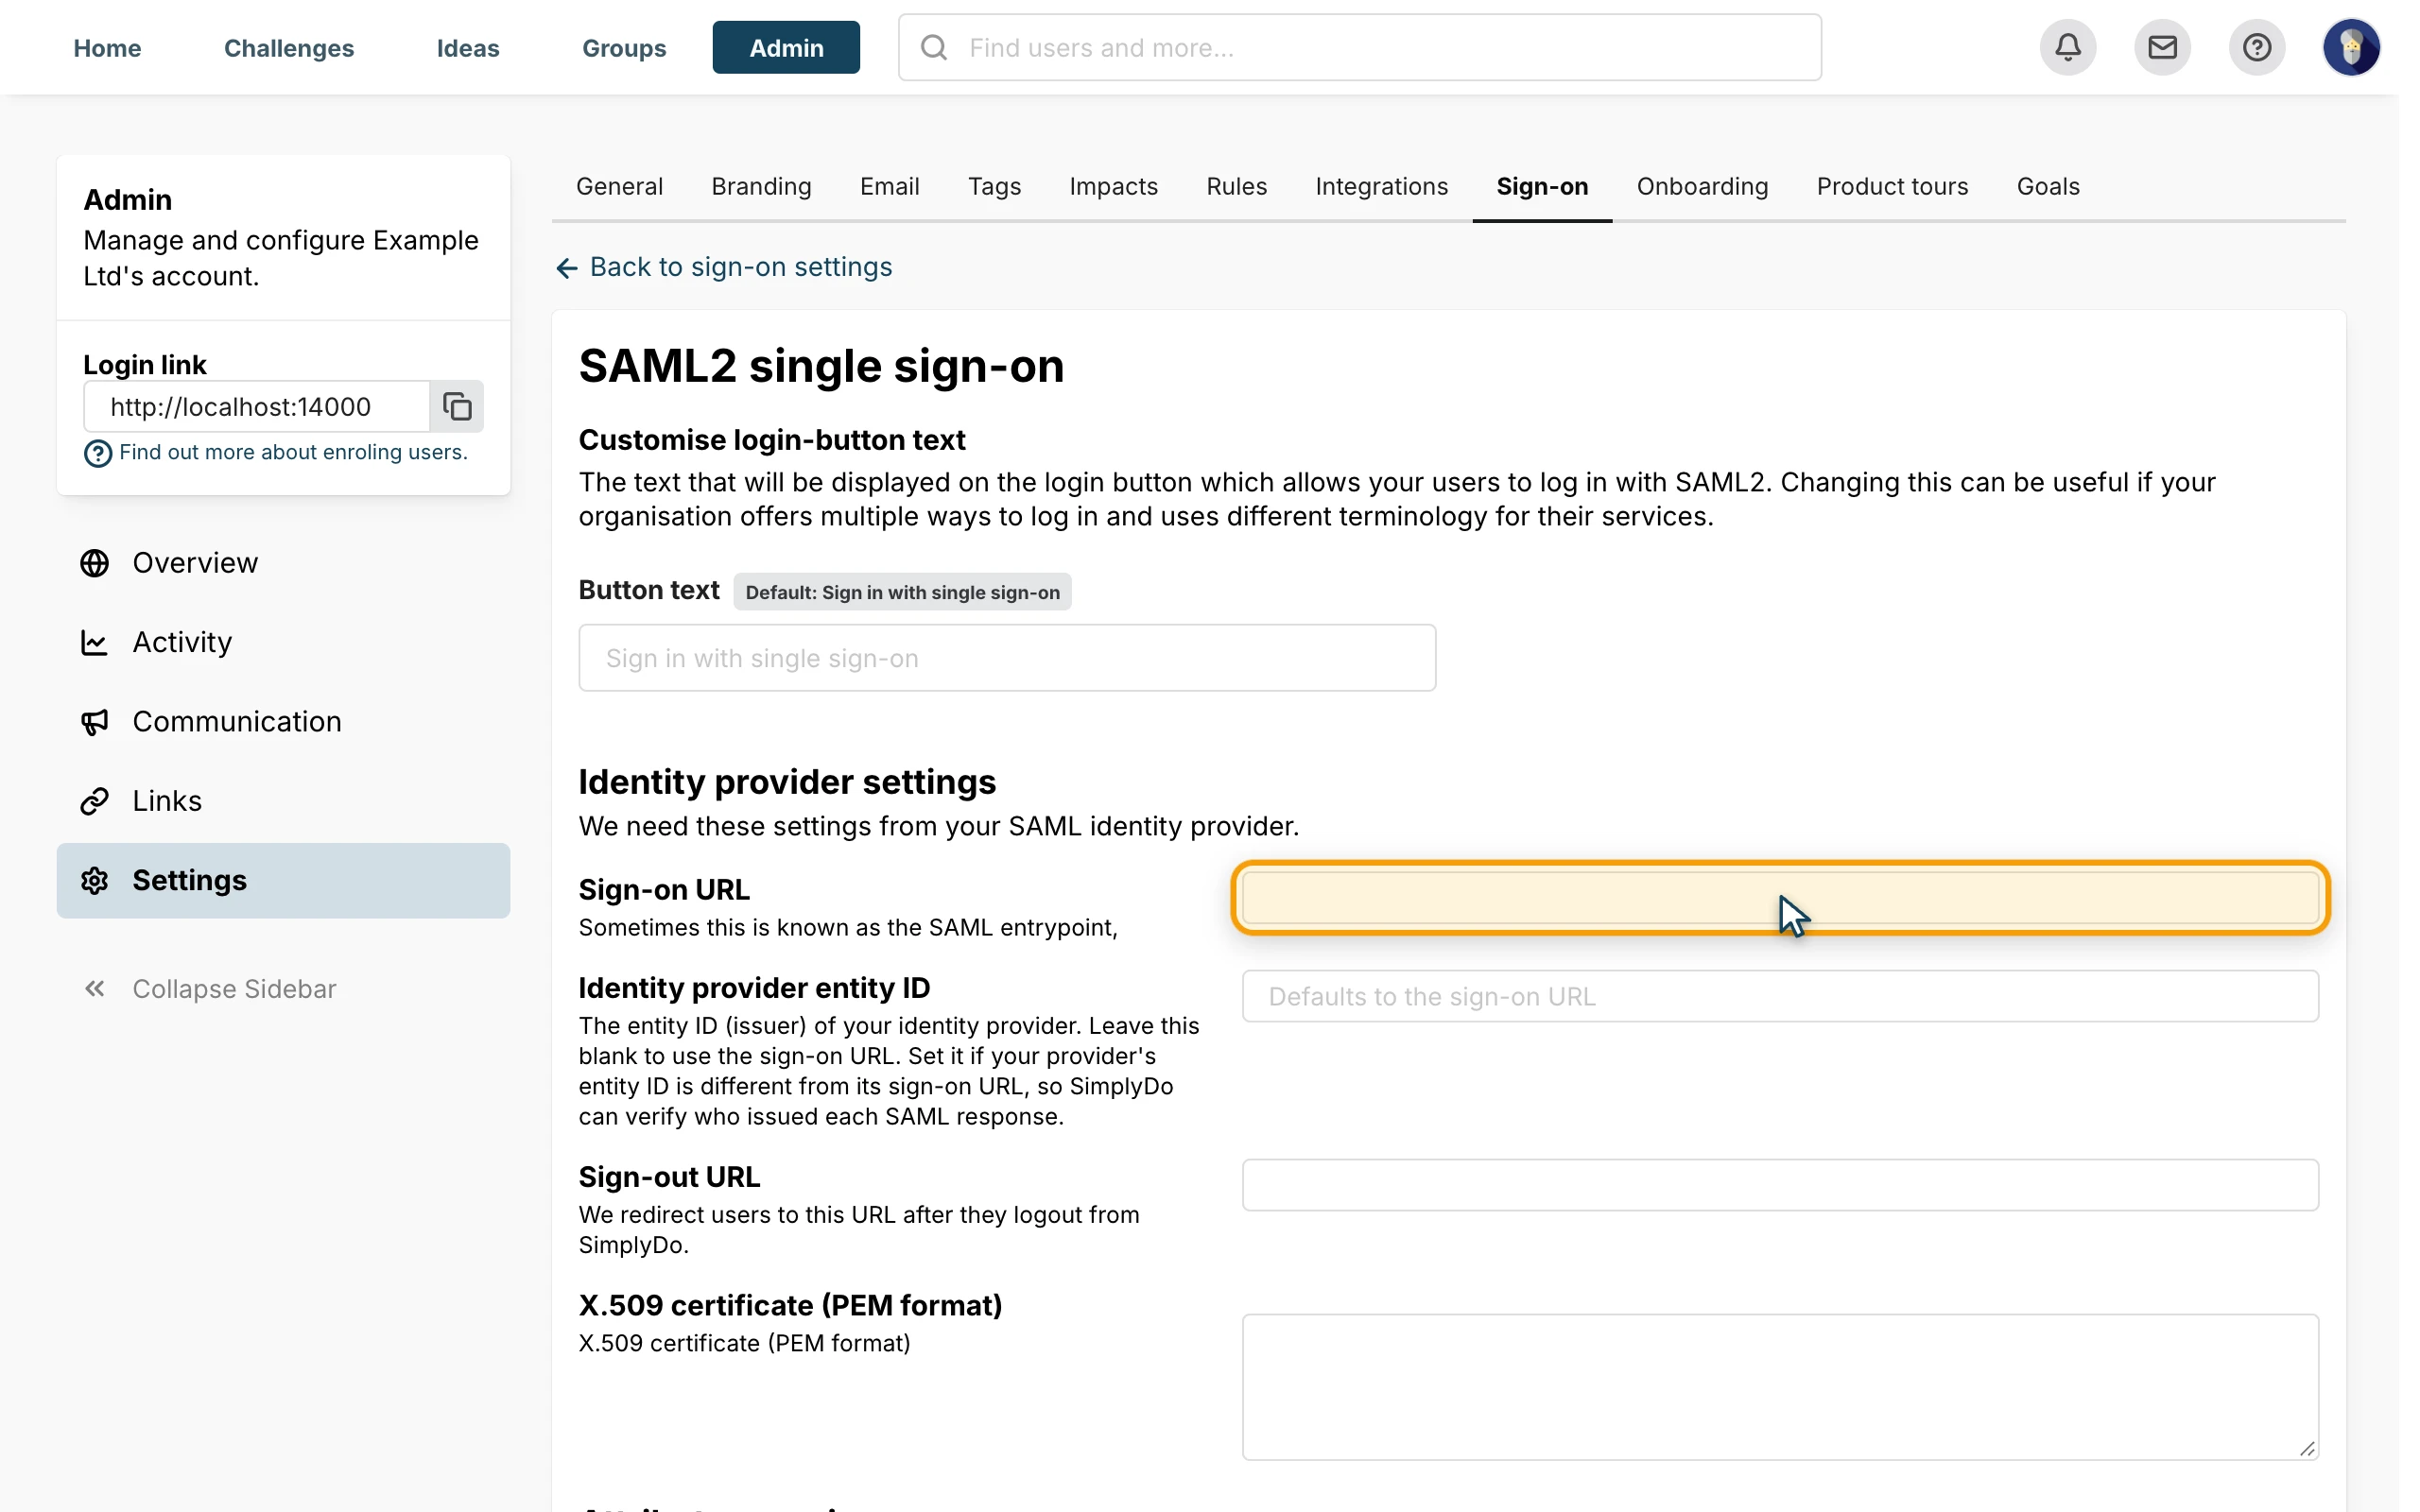The image size is (2420, 1512).
Task: Switch to the Impacts tab
Action: [1113, 186]
